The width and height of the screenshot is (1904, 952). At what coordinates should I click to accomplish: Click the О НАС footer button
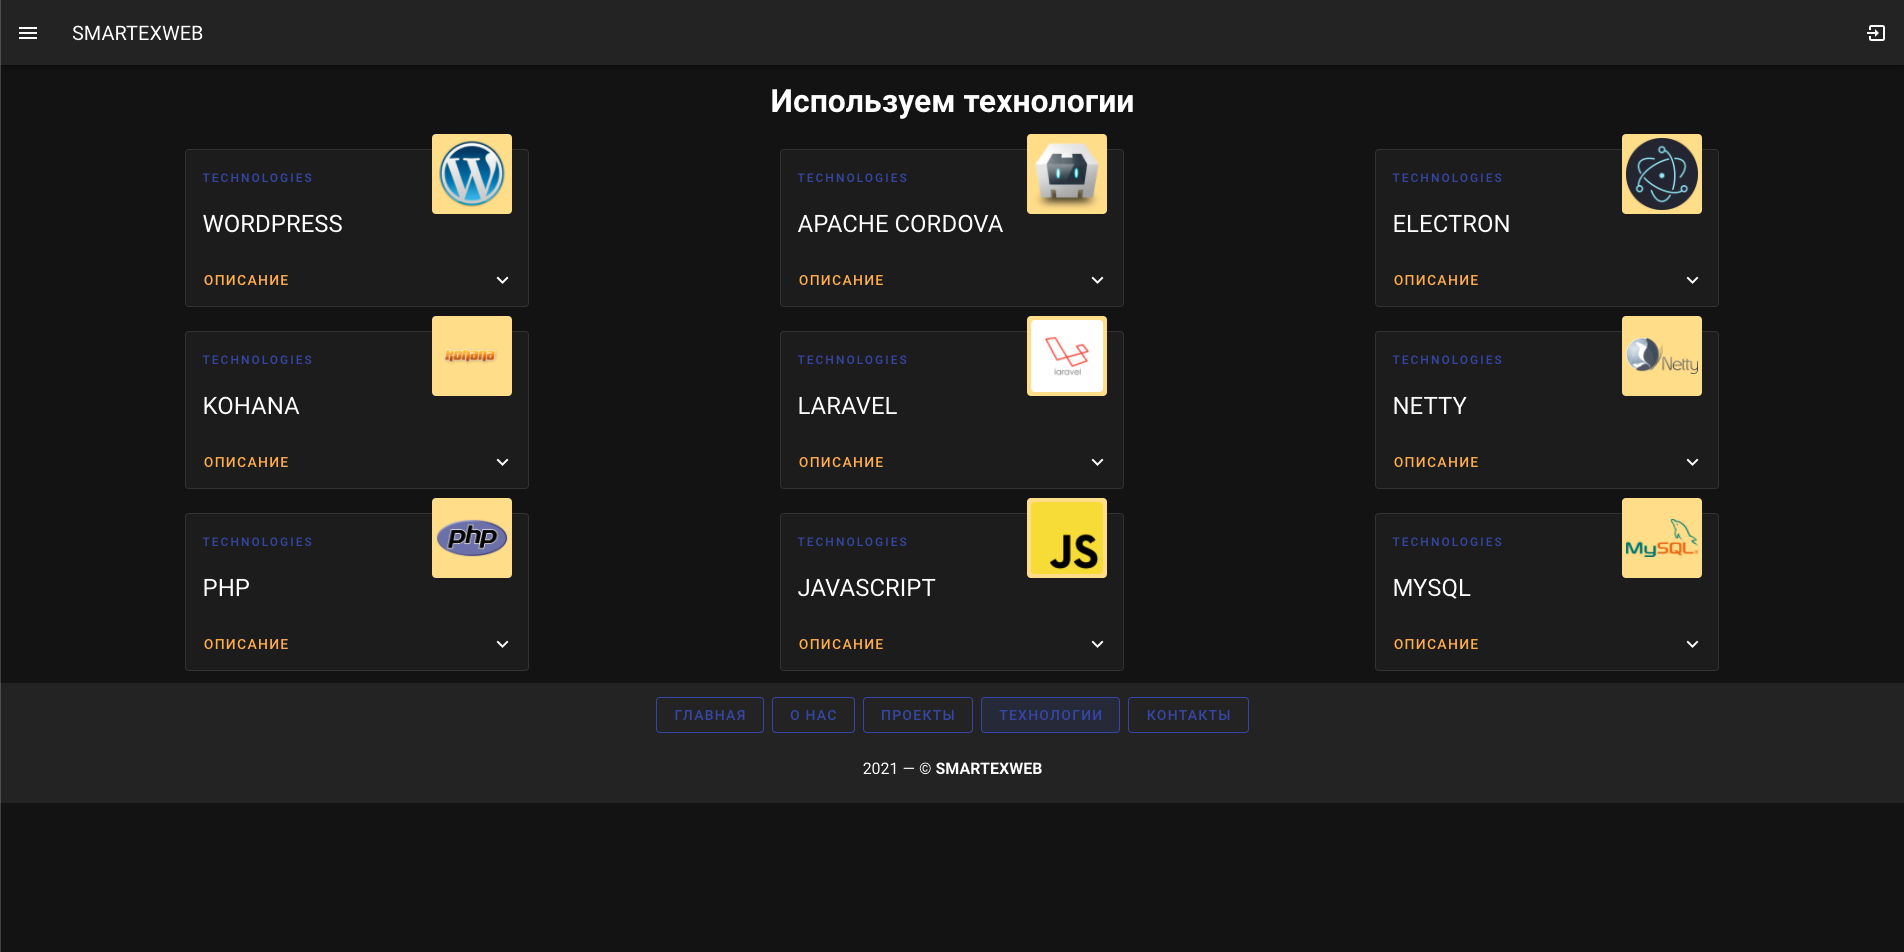coord(813,714)
